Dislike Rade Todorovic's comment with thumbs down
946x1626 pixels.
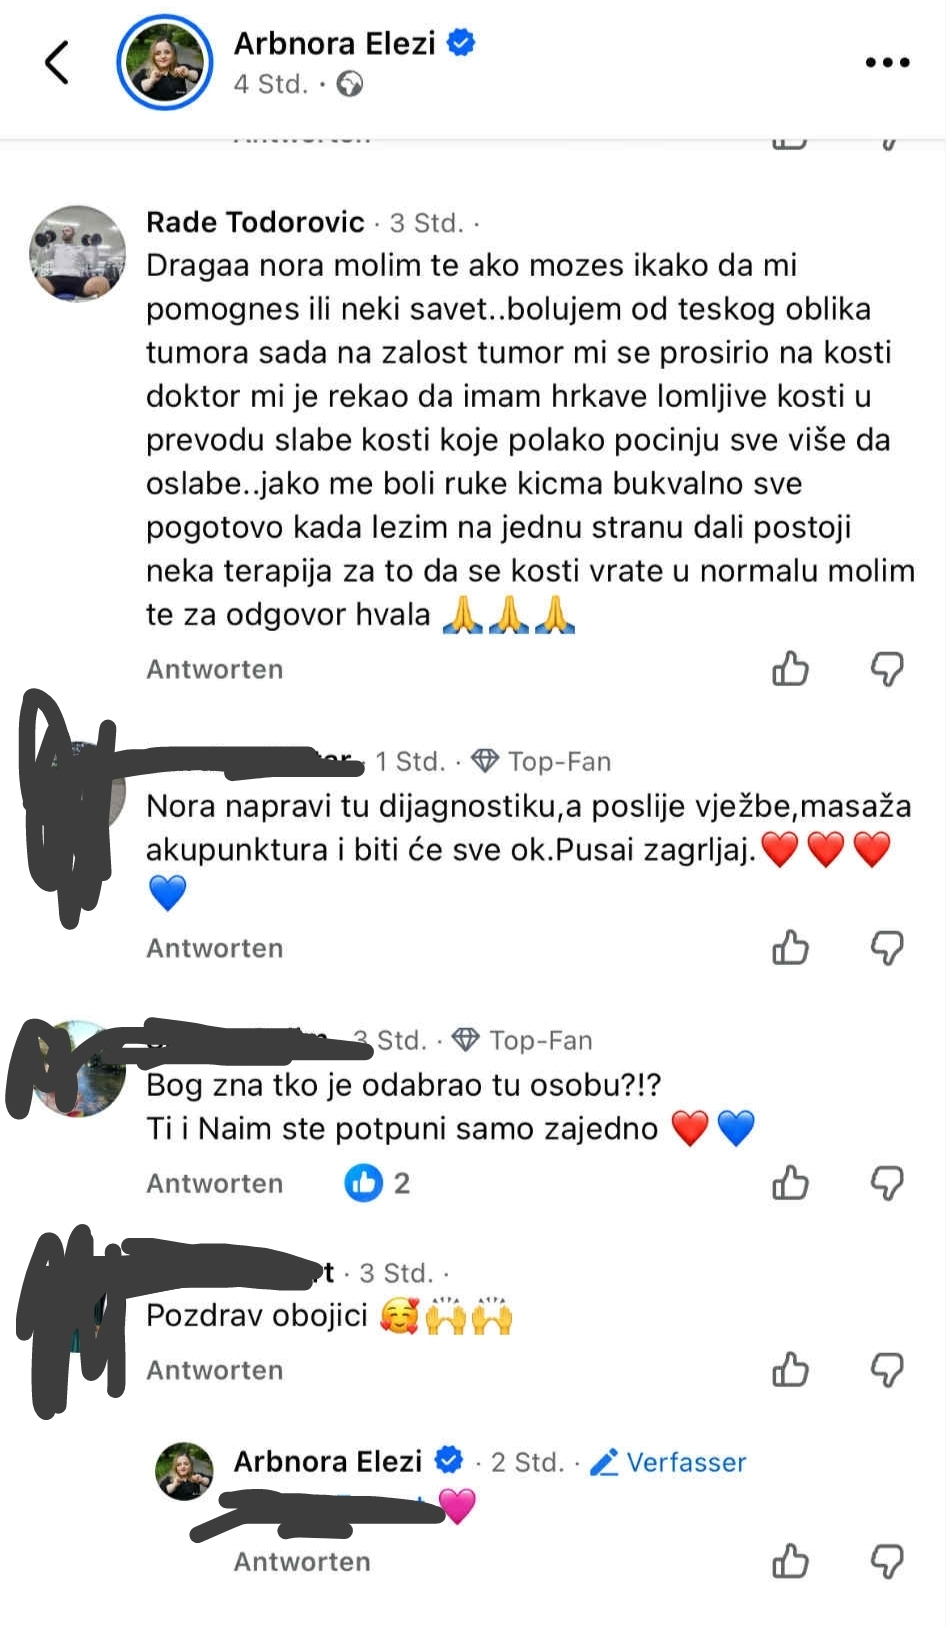pos(887,668)
